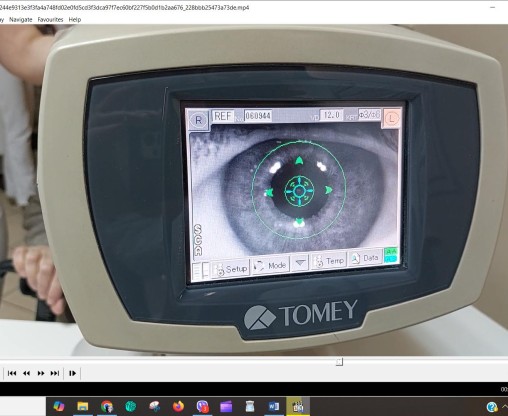Skip to next file in player
Viewport: 508px width, 416px height.
[55, 373]
